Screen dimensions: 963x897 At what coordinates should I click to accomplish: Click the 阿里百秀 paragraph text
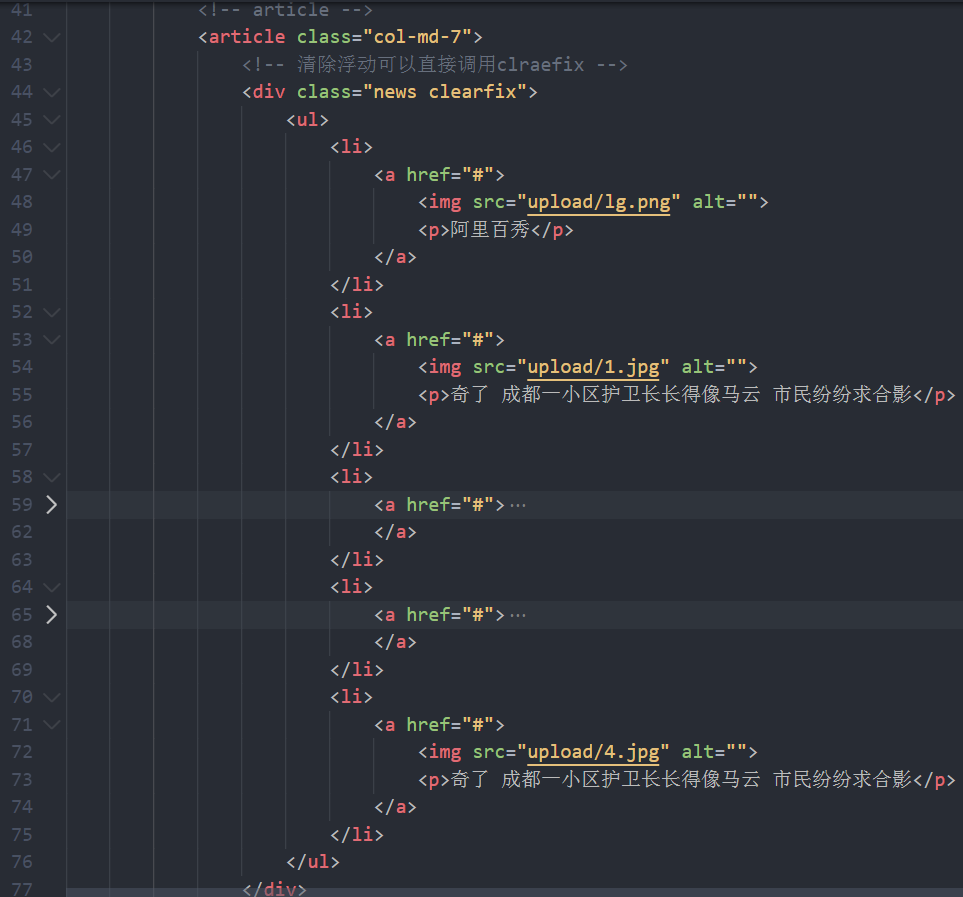pos(490,230)
